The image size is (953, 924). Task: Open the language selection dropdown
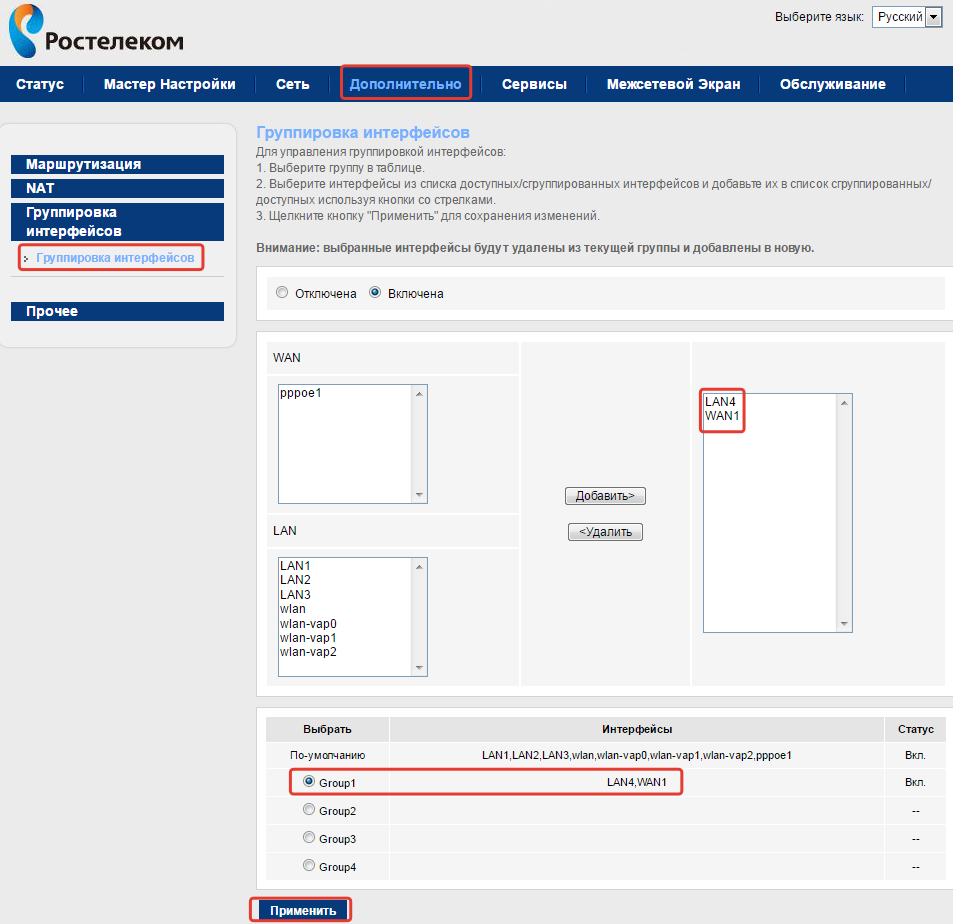pyautogui.click(x=907, y=17)
